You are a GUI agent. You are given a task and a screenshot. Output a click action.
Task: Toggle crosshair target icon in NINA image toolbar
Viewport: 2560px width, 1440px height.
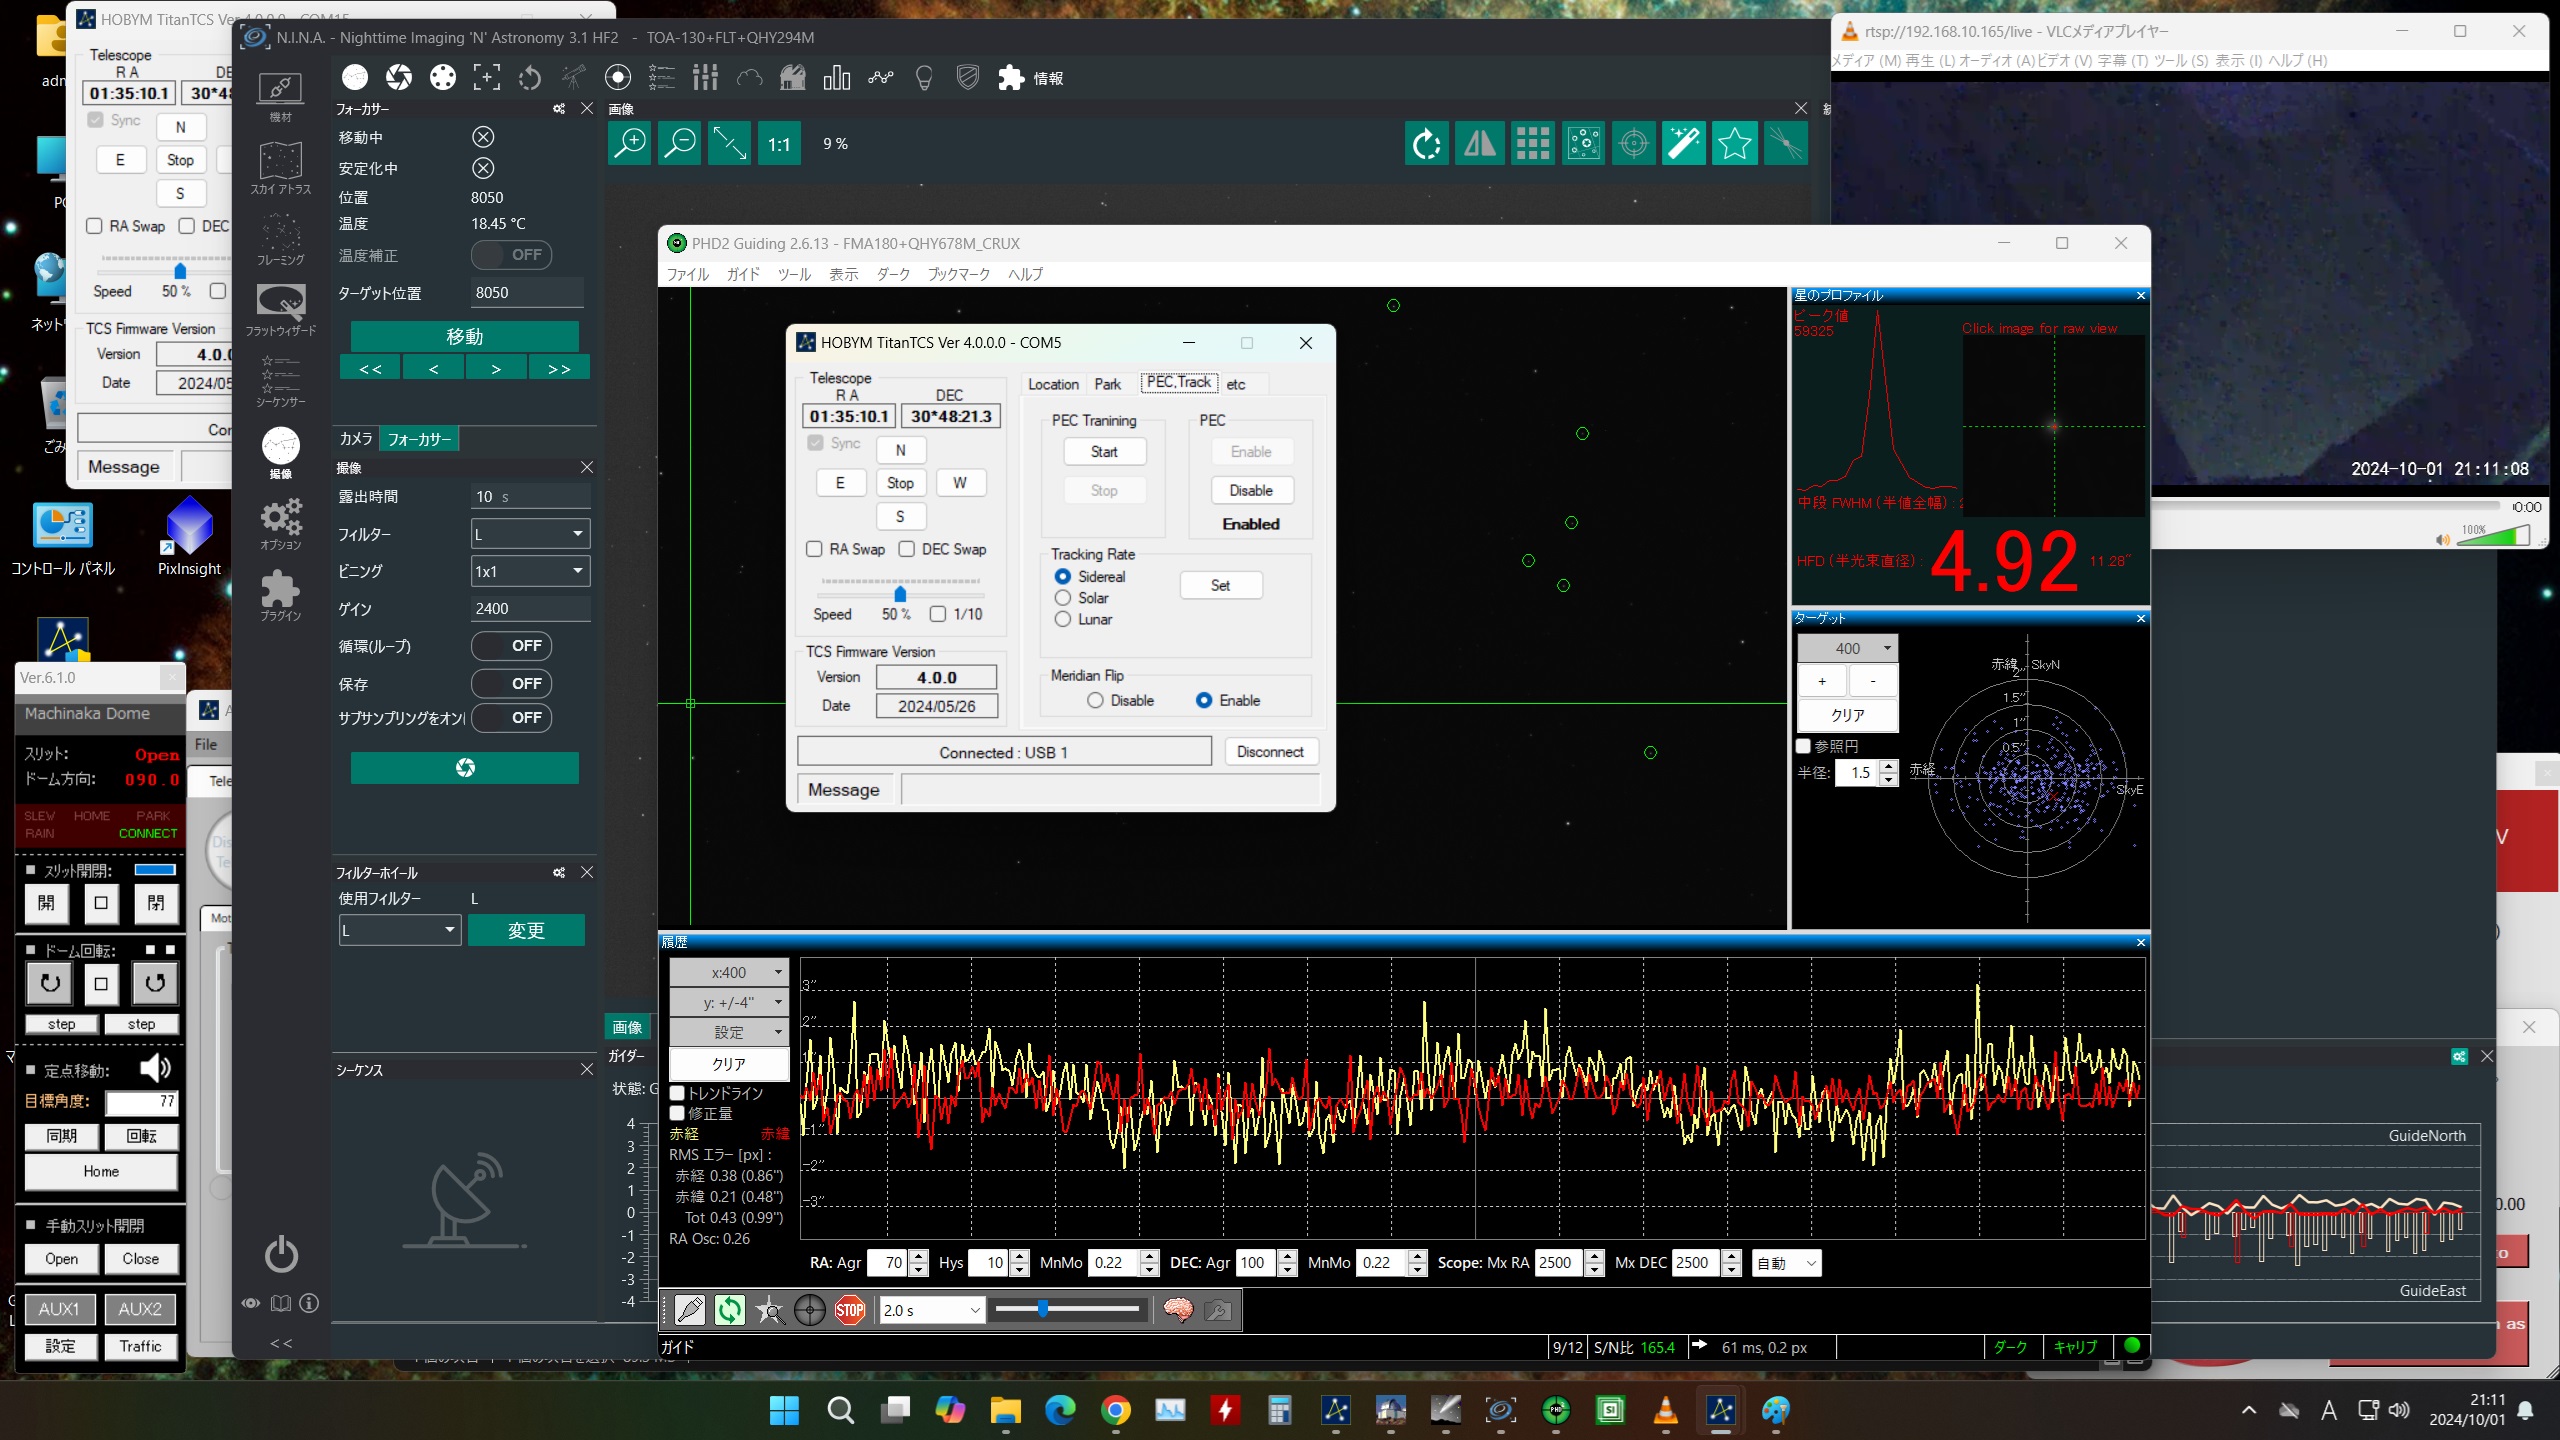(1634, 144)
